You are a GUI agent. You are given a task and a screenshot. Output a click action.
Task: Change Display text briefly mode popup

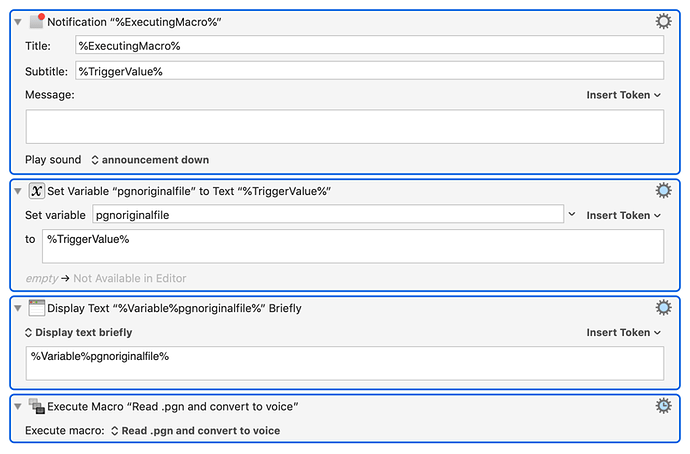point(78,333)
